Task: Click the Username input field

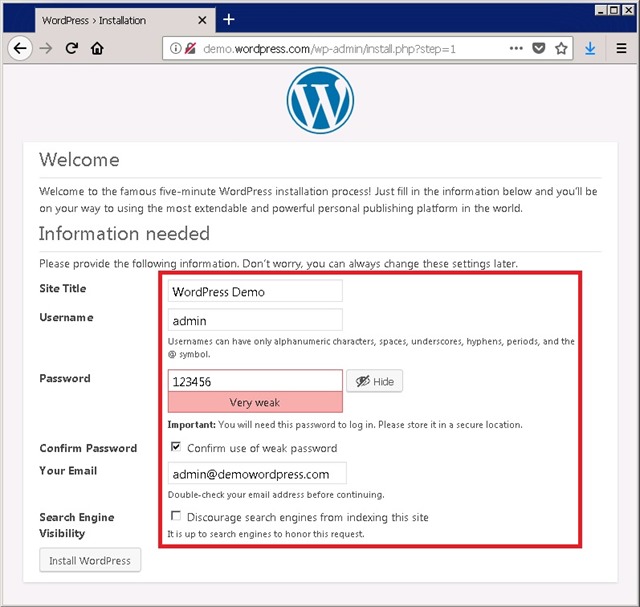Action: 255,320
